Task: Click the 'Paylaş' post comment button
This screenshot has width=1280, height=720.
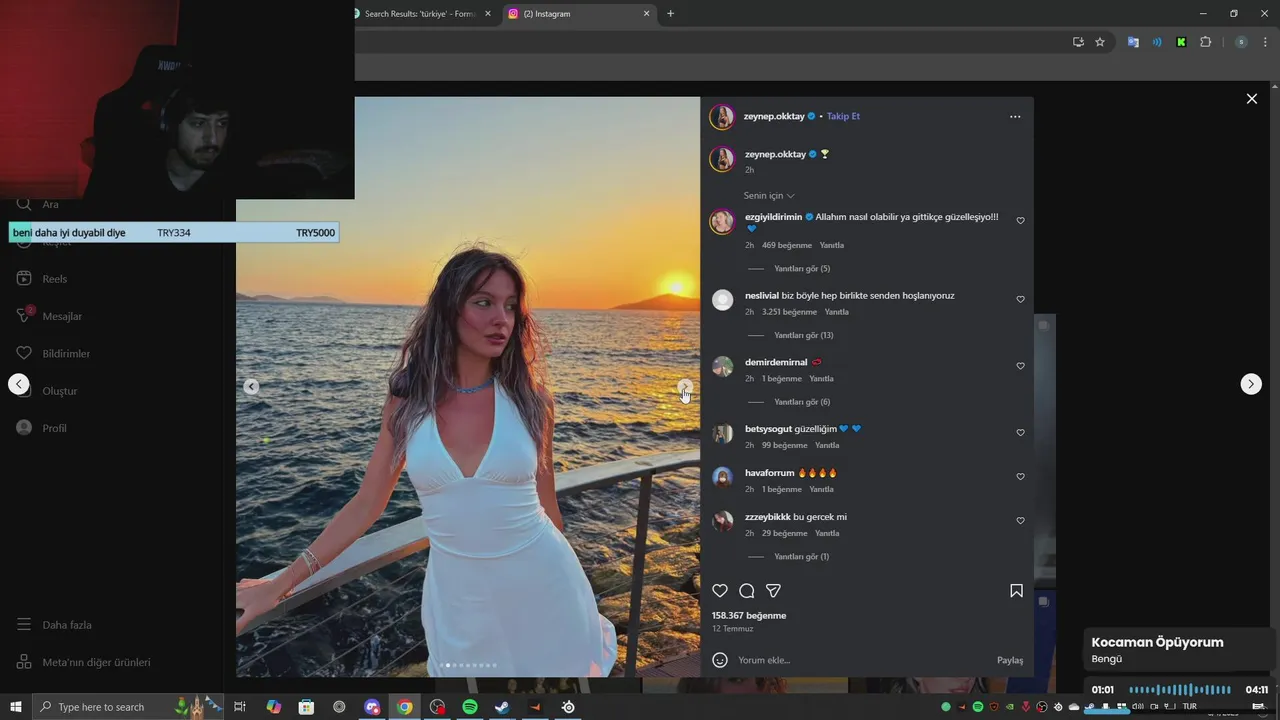Action: (1010, 660)
